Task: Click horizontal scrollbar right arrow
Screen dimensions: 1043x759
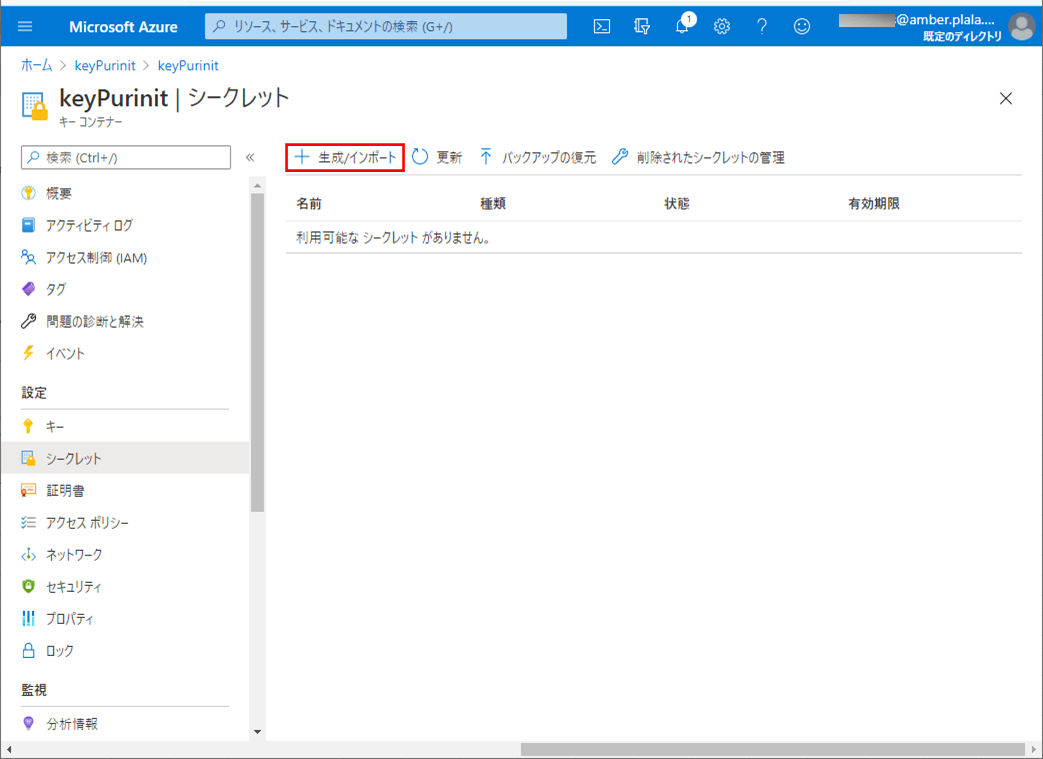Action: (1034, 750)
